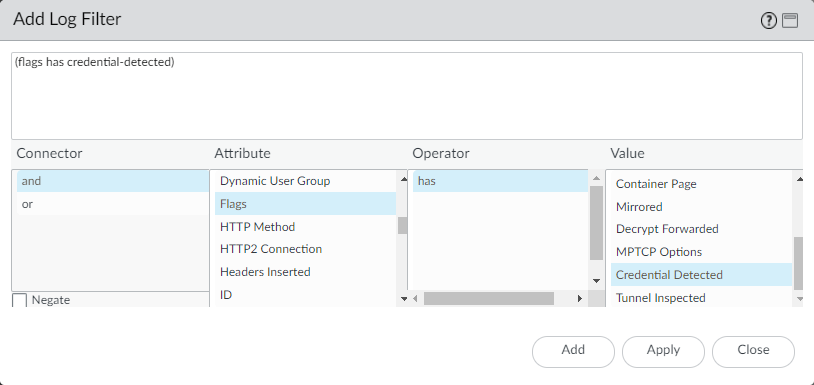Click the Apply button
814x385 pixels.
663,351
